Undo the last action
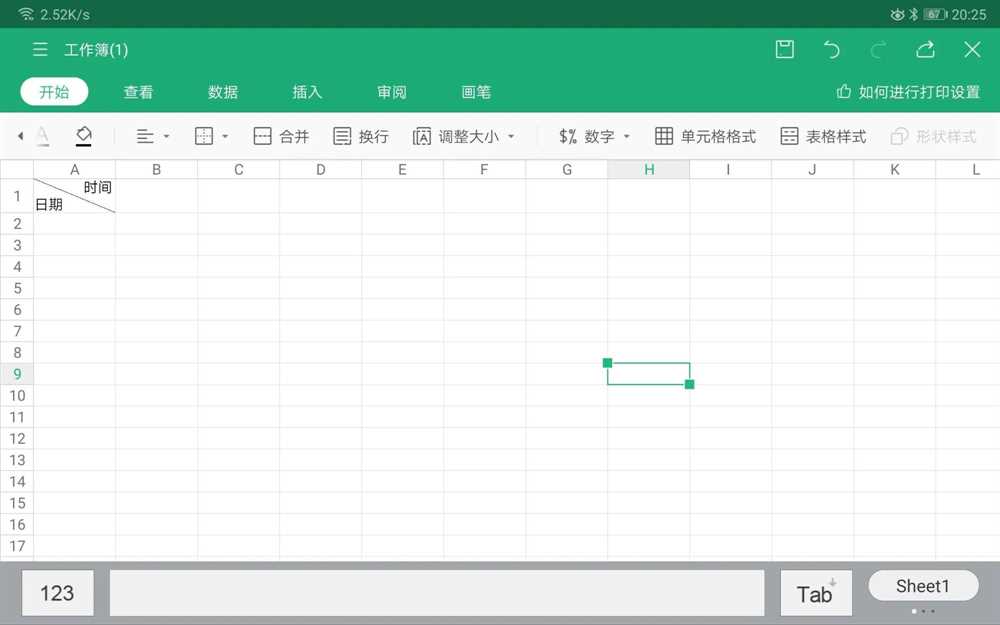This screenshot has width=1000, height=625. (832, 50)
